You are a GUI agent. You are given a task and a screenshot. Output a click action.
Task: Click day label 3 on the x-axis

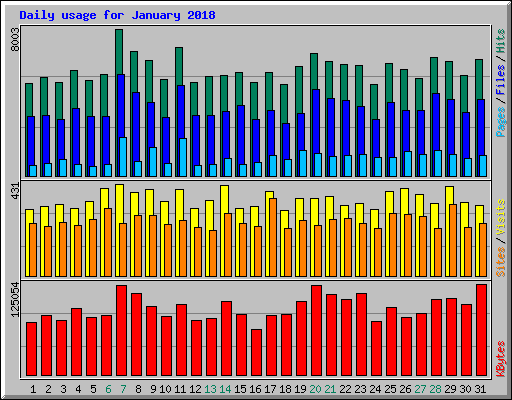[x=63, y=389]
